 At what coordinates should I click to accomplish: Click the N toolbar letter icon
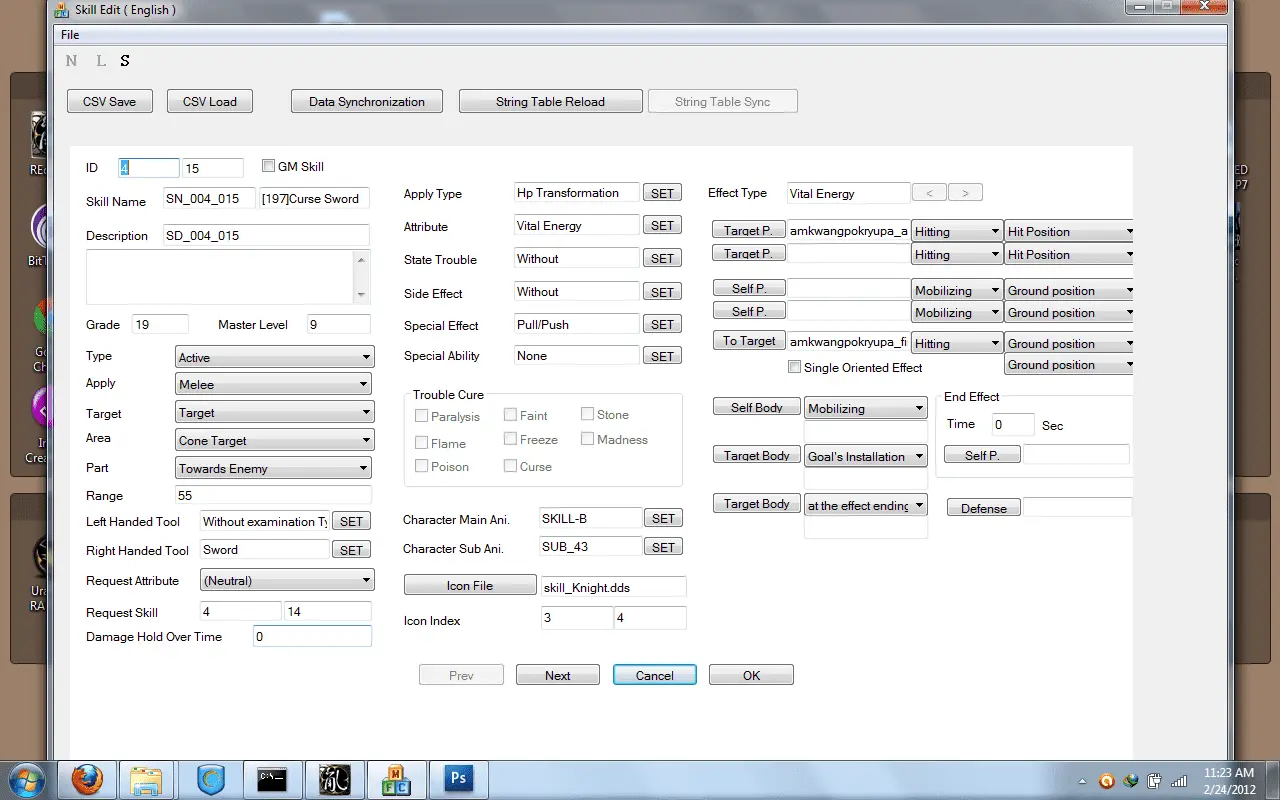click(71, 61)
